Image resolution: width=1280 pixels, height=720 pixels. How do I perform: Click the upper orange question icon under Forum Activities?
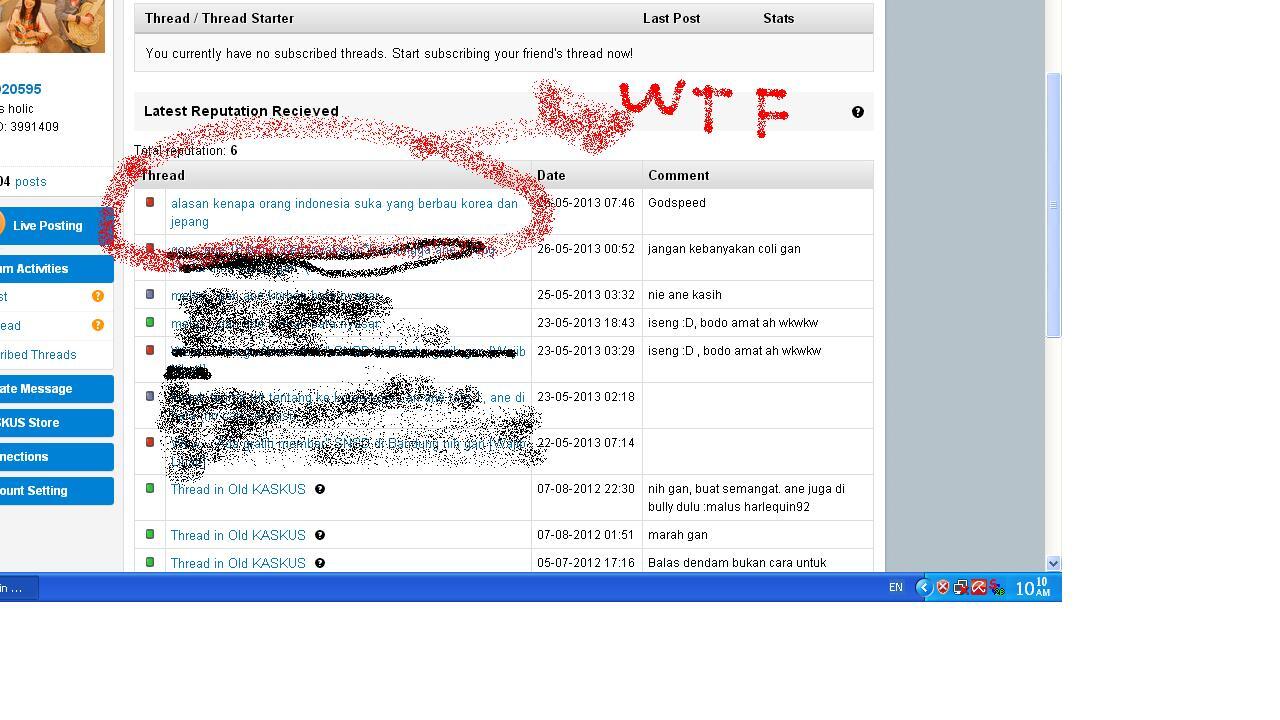pos(98,296)
